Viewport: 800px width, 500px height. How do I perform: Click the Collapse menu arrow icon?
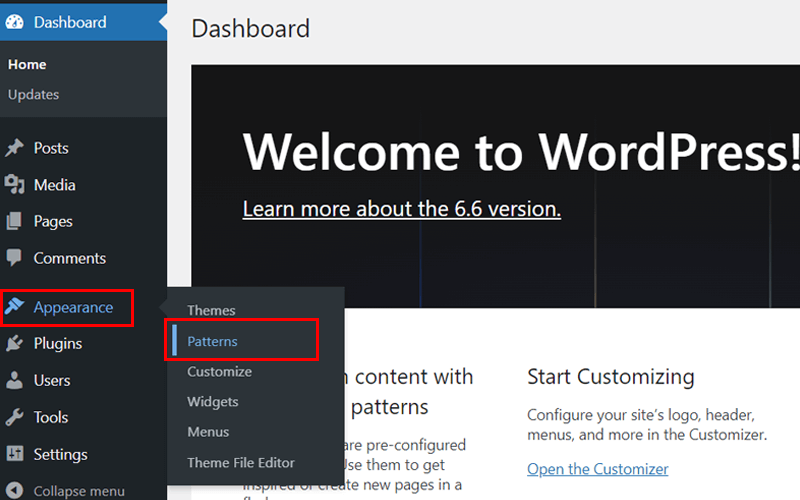[x=14, y=490]
